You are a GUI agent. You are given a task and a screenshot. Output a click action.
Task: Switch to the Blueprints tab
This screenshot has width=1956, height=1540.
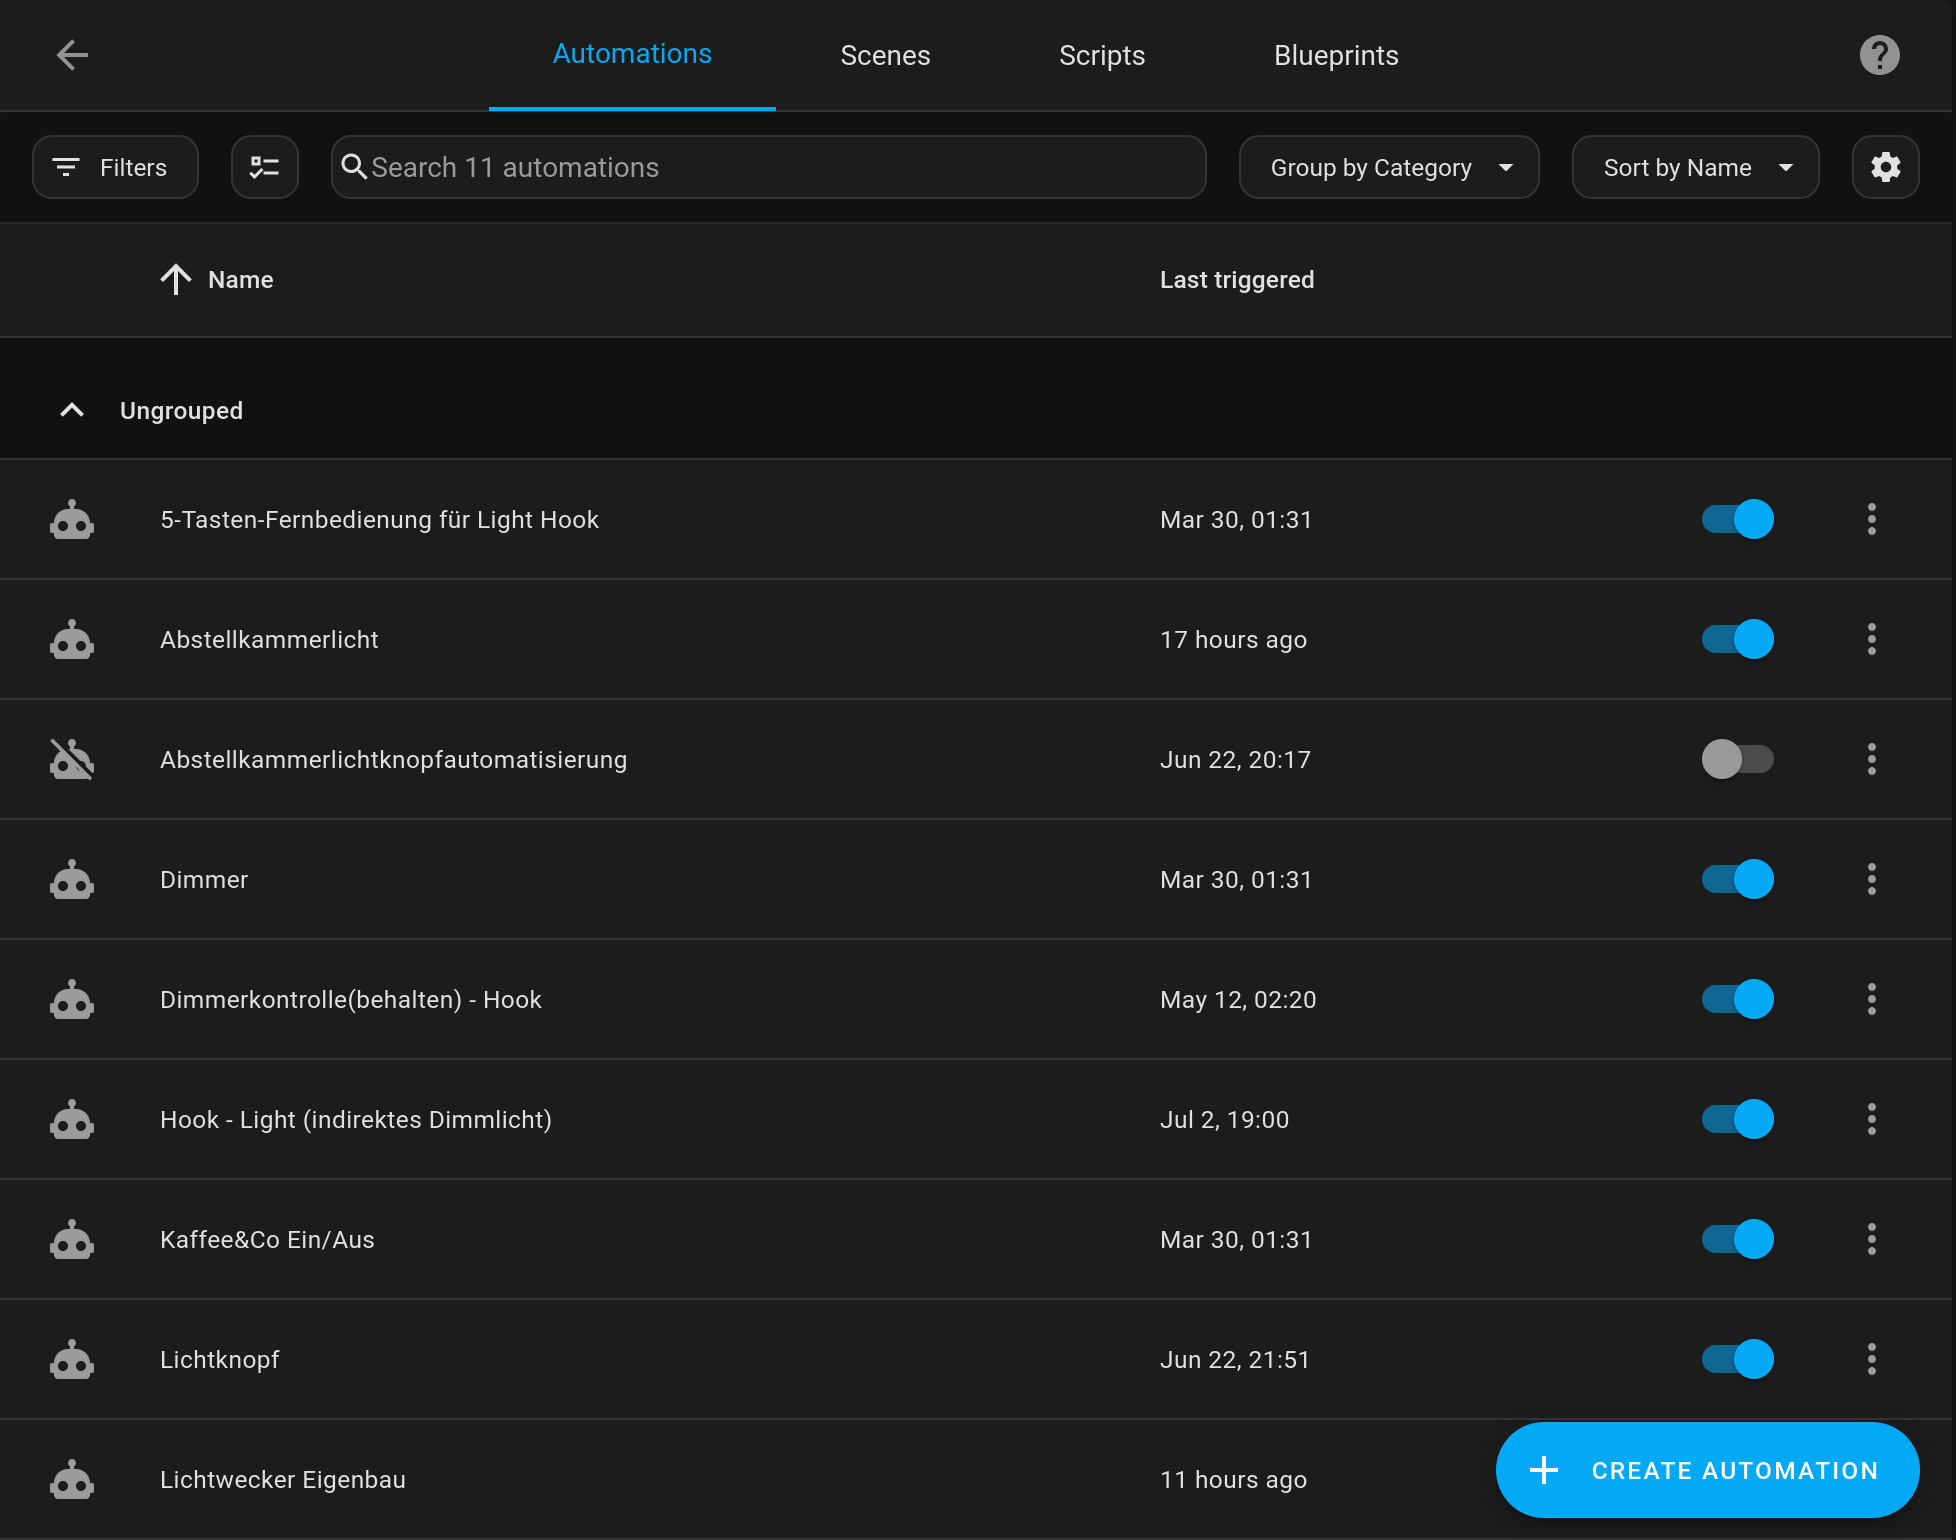click(x=1336, y=55)
